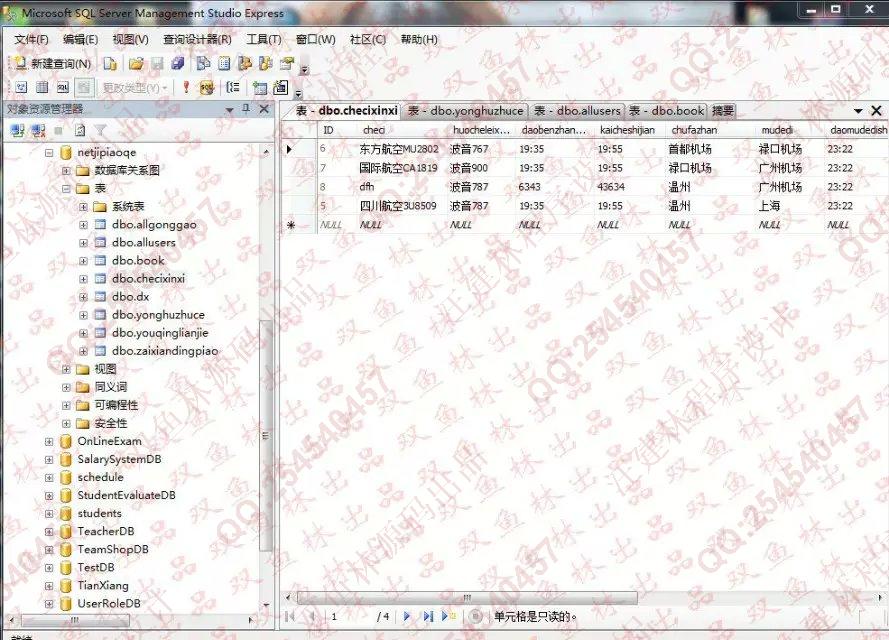Switch to the 摘要 tab
Image resolution: width=889 pixels, height=640 pixels.
tap(723, 111)
